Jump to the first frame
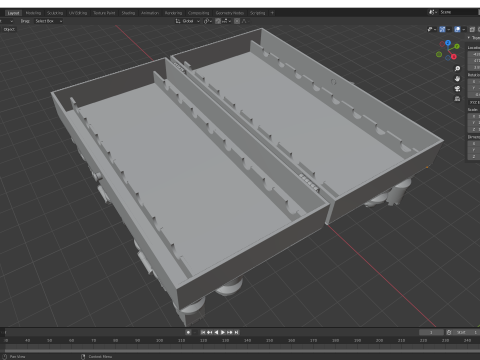This screenshot has height=360, width=480. pos(203,332)
